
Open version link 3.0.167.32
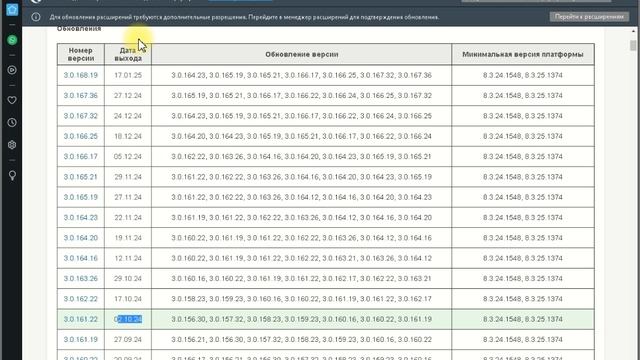pyautogui.click(x=80, y=116)
